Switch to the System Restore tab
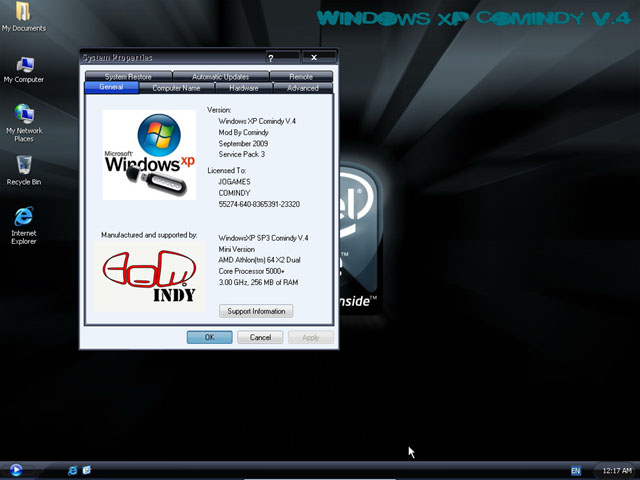 (128, 76)
